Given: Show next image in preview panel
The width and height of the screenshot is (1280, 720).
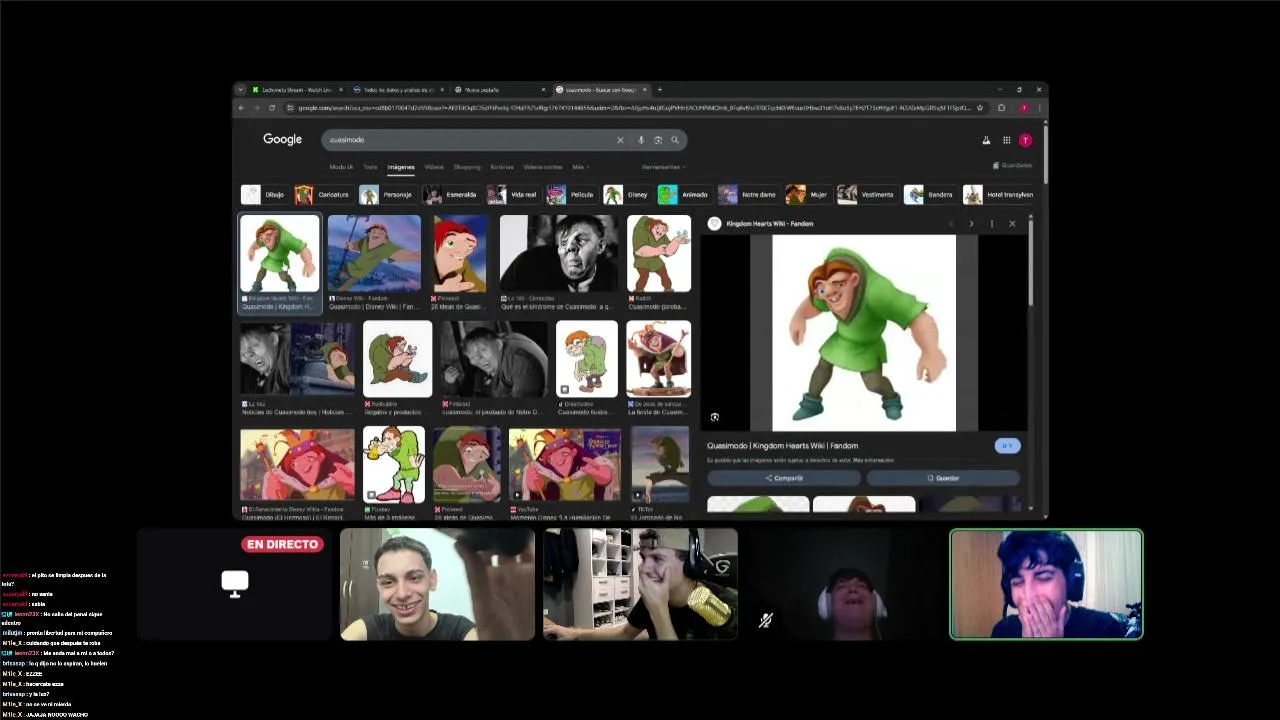Looking at the screenshot, I should tap(971, 224).
